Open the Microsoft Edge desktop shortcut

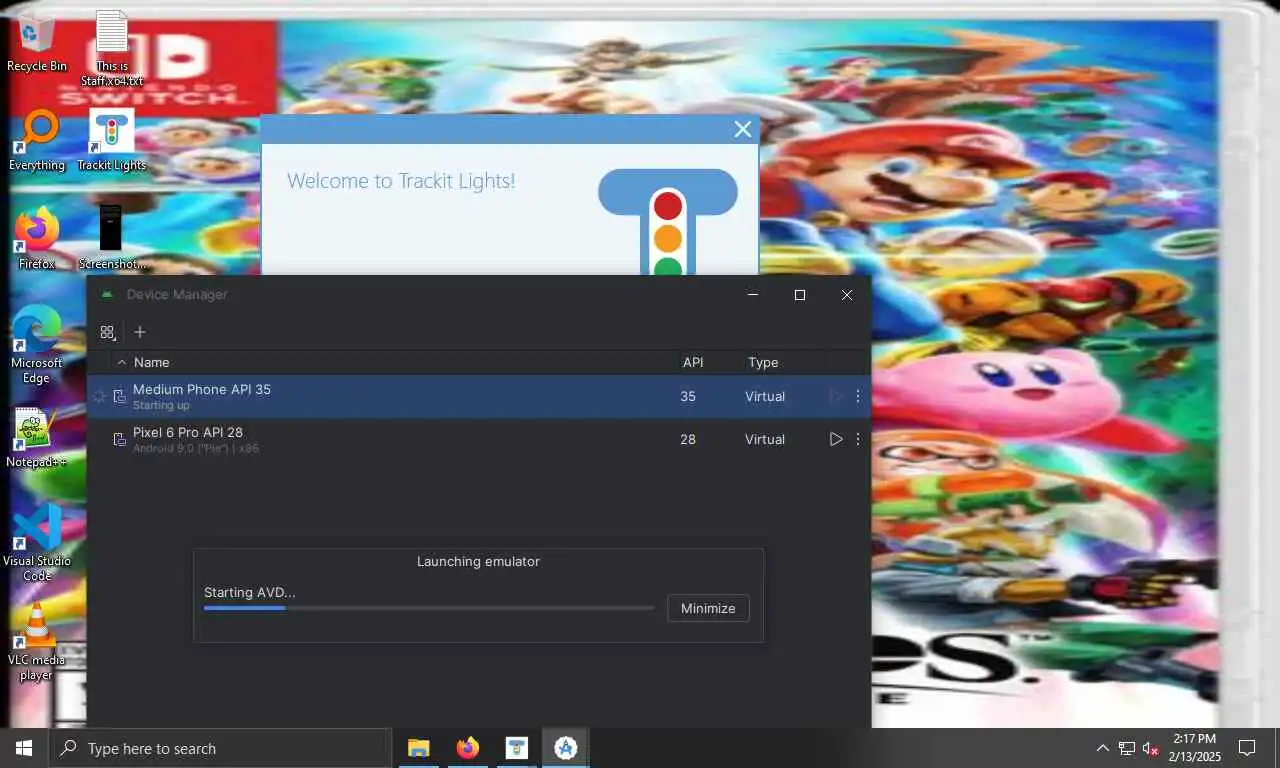pyautogui.click(x=37, y=345)
